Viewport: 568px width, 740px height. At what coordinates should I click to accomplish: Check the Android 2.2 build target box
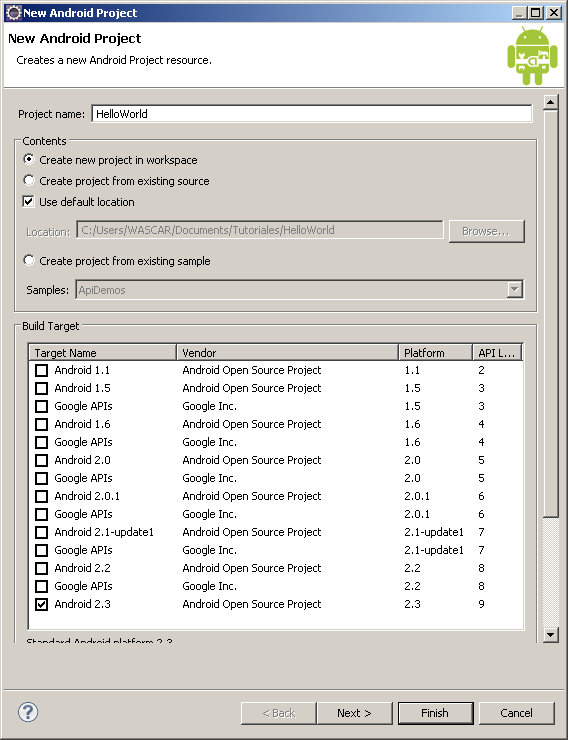click(42, 568)
